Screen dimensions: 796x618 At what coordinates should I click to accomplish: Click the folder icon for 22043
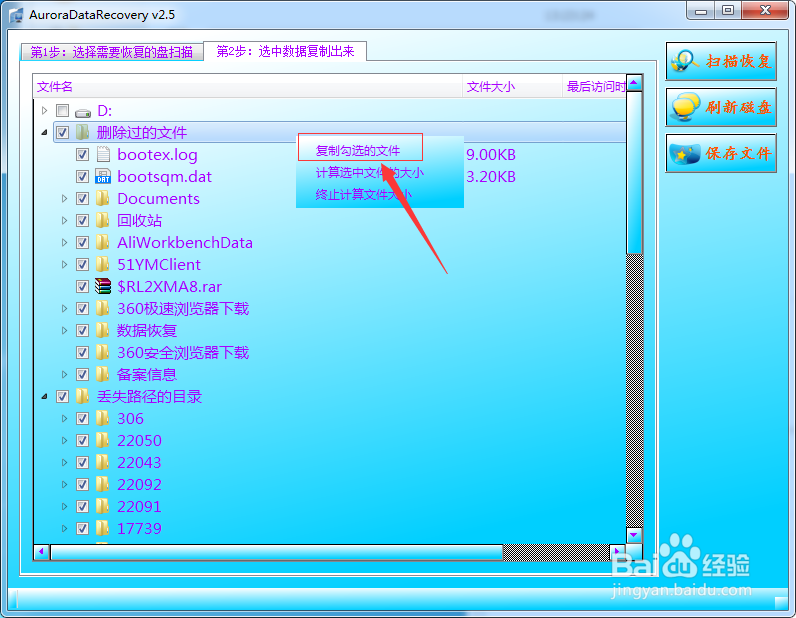point(103,462)
